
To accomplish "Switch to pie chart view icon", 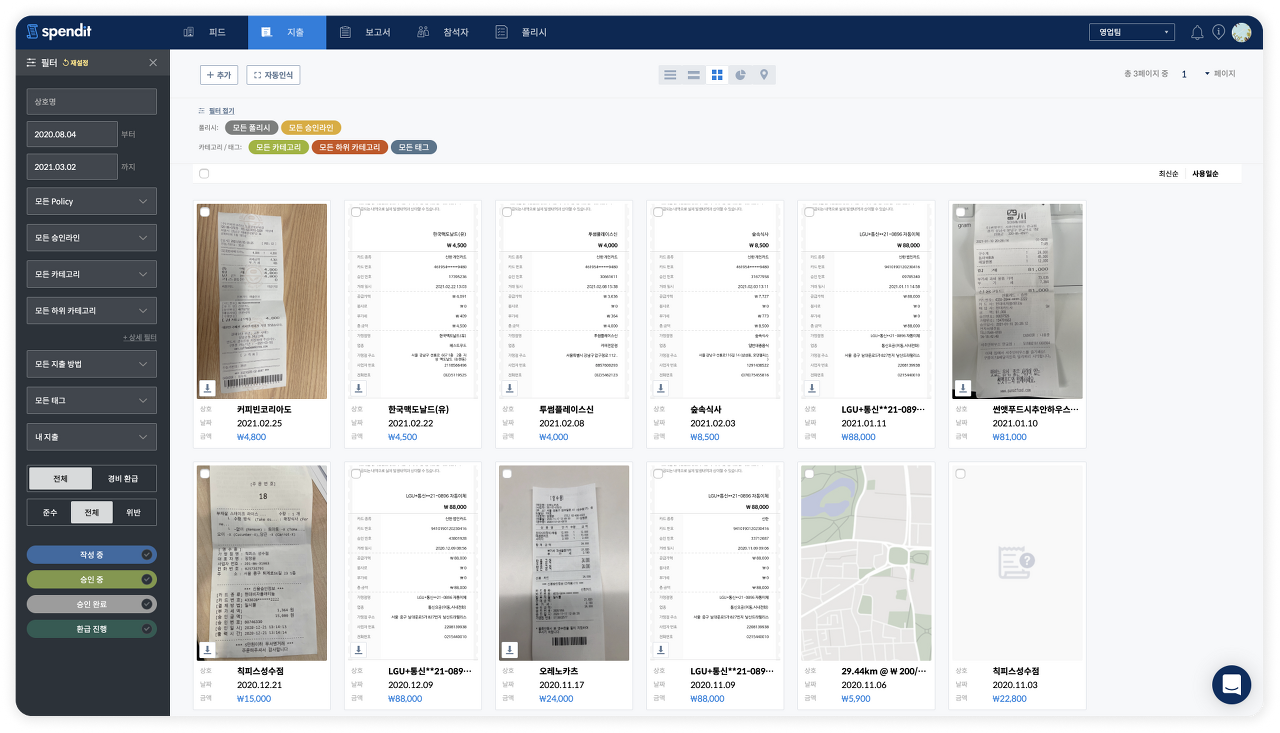I will click(741, 75).
